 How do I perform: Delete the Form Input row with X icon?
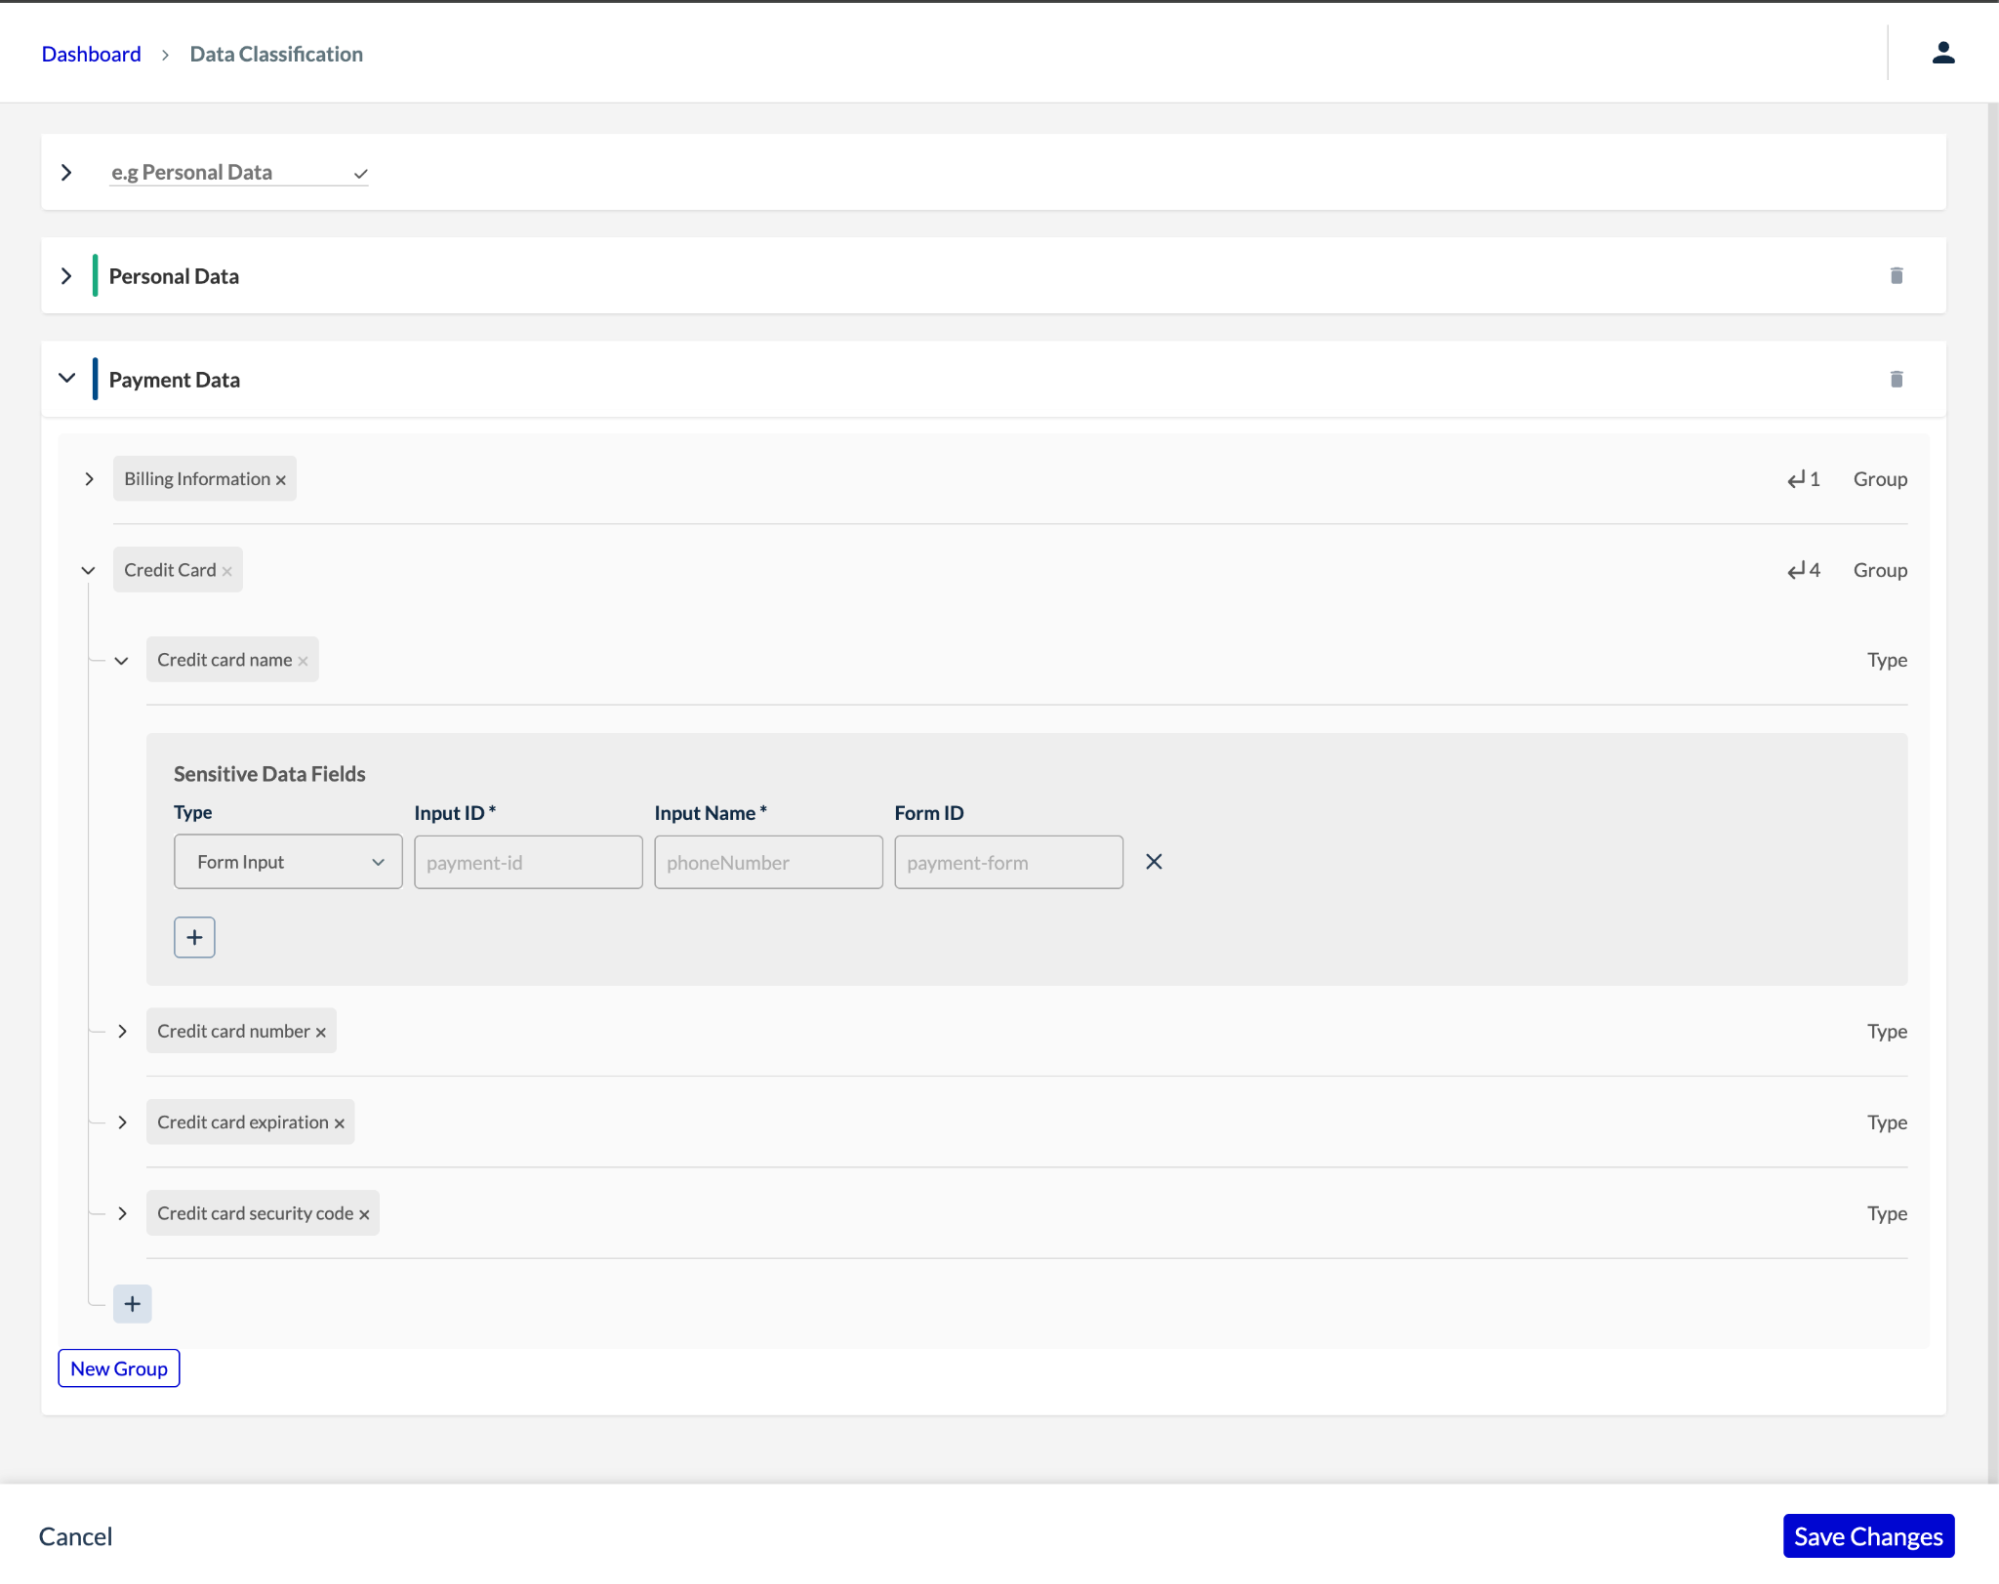click(x=1154, y=861)
